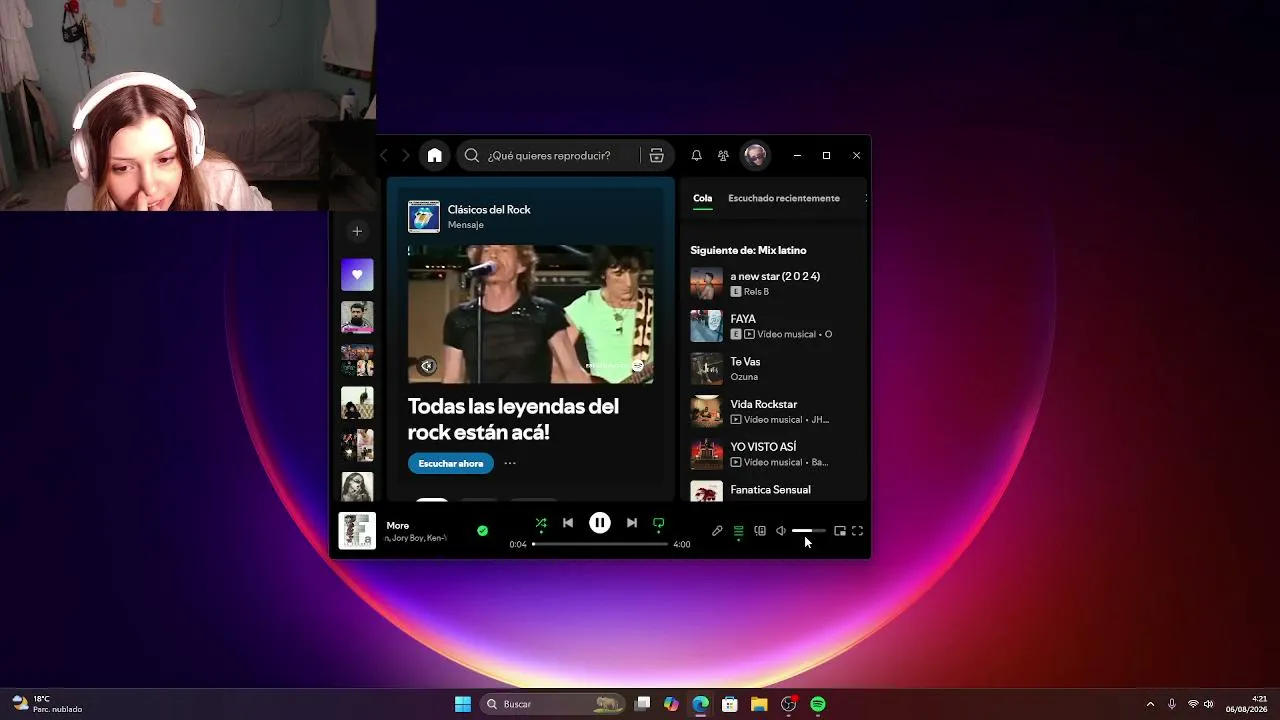
Task: Toggle repeat mode
Action: pyautogui.click(x=659, y=522)
